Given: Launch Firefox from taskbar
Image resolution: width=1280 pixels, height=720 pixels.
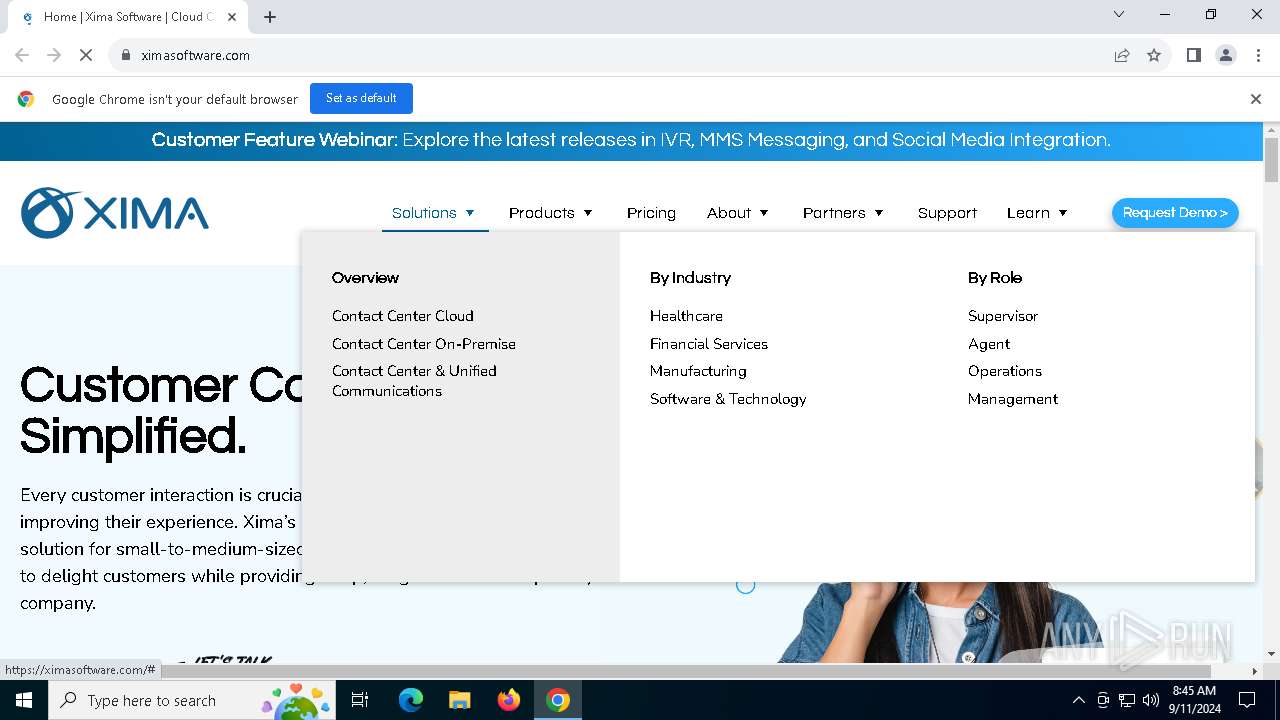Looking at the screenshot, I should 509,700.
